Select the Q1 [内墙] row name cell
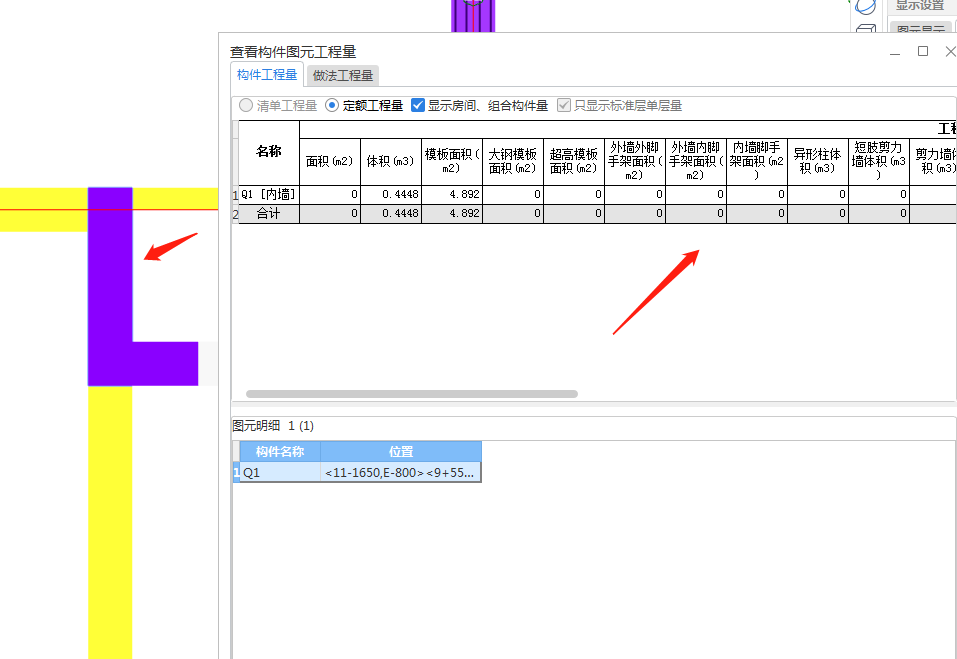Viewport: 957px width, 659px height. point(269,195)
